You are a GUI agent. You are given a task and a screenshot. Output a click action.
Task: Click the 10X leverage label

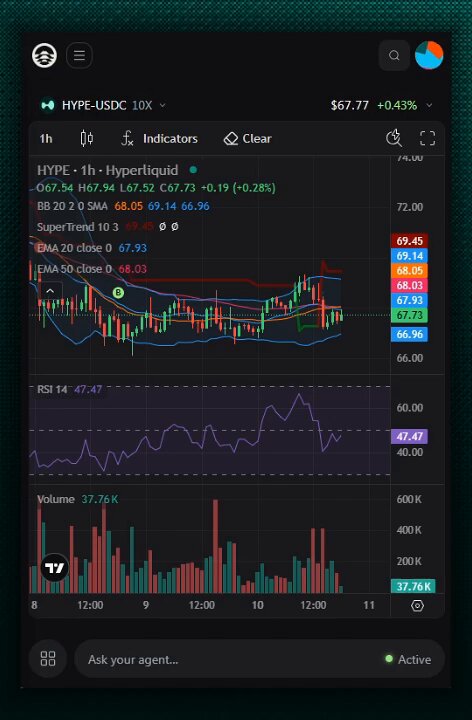(x=142, y=106)
